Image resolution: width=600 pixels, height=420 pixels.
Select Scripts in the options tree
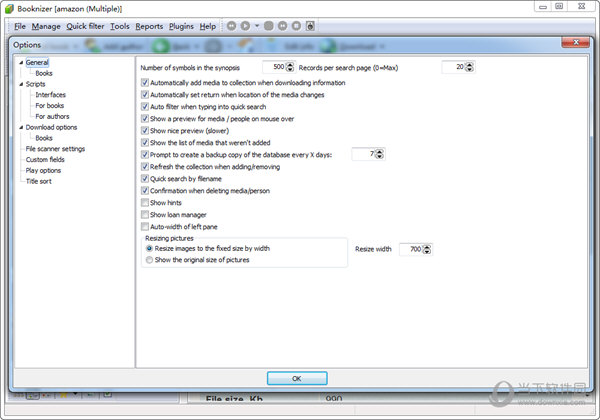[x=36, y=84]
